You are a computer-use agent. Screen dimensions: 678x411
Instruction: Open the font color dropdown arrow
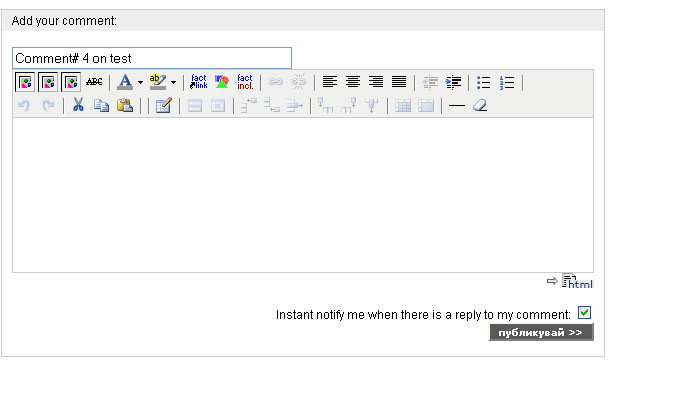pos(140,82)
